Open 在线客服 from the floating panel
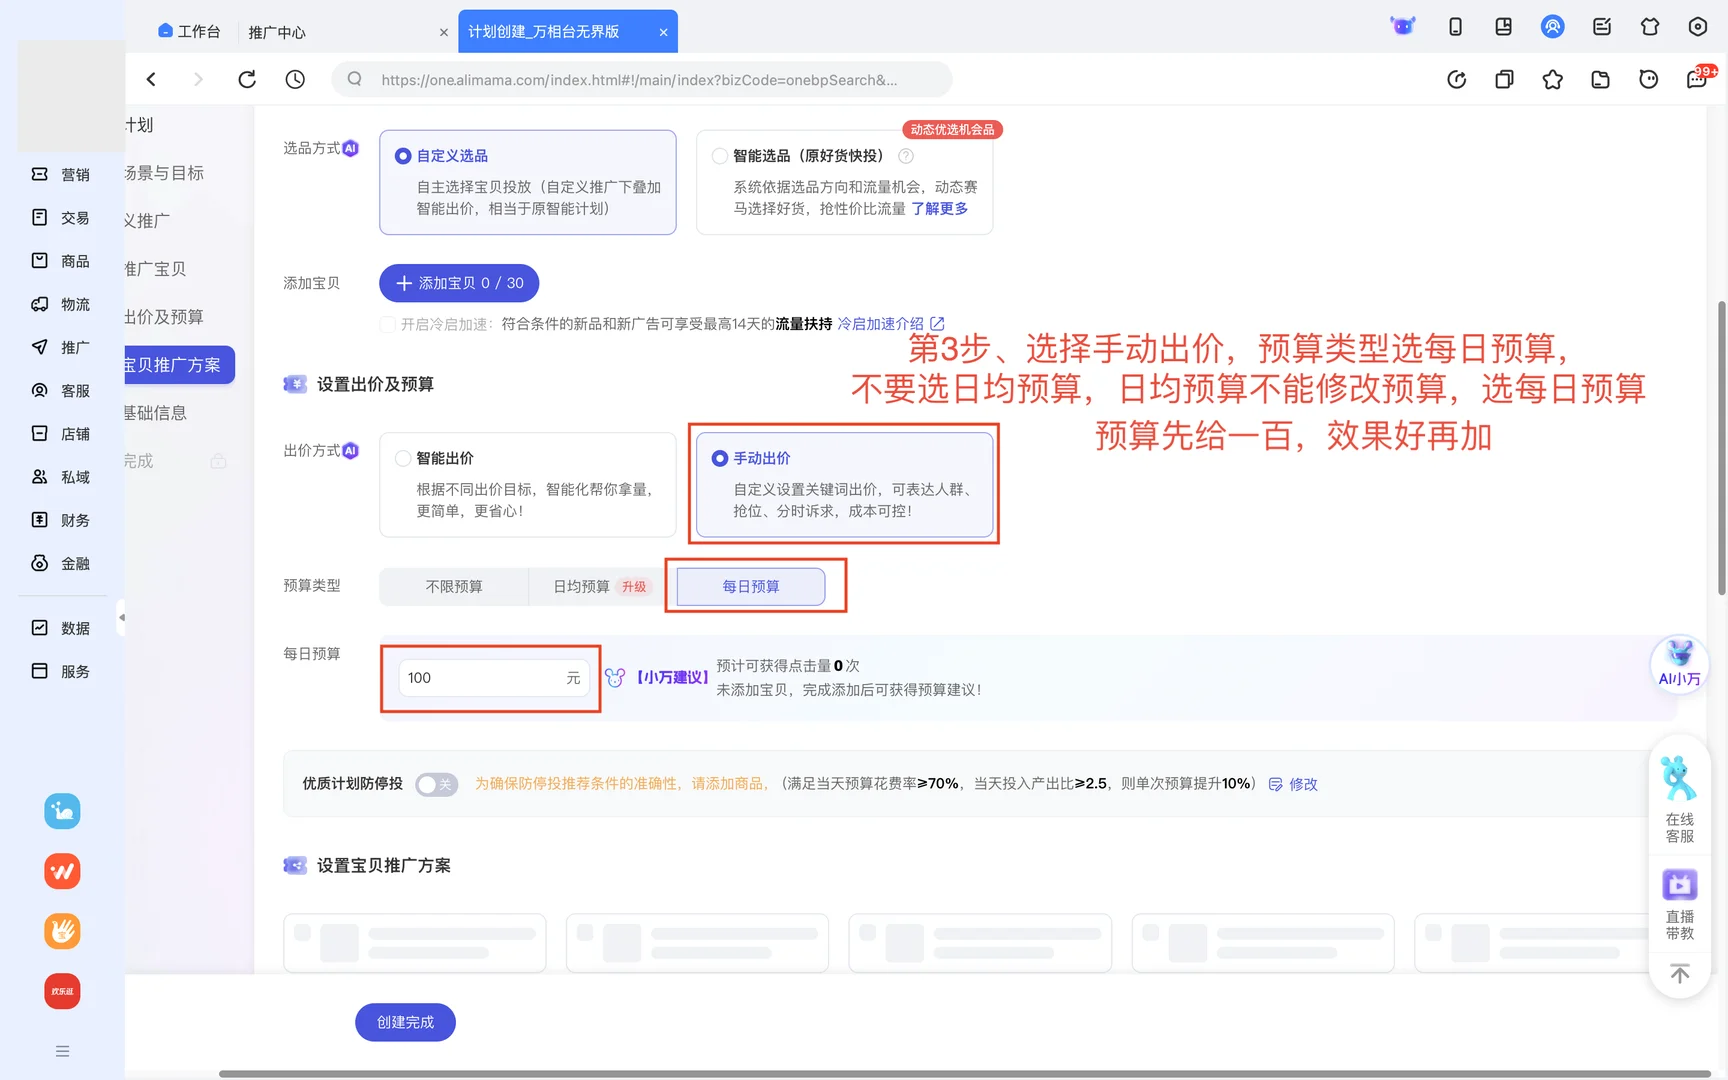The width and height of the screenshot is (1728, 1080). (x=1679, y=800)
